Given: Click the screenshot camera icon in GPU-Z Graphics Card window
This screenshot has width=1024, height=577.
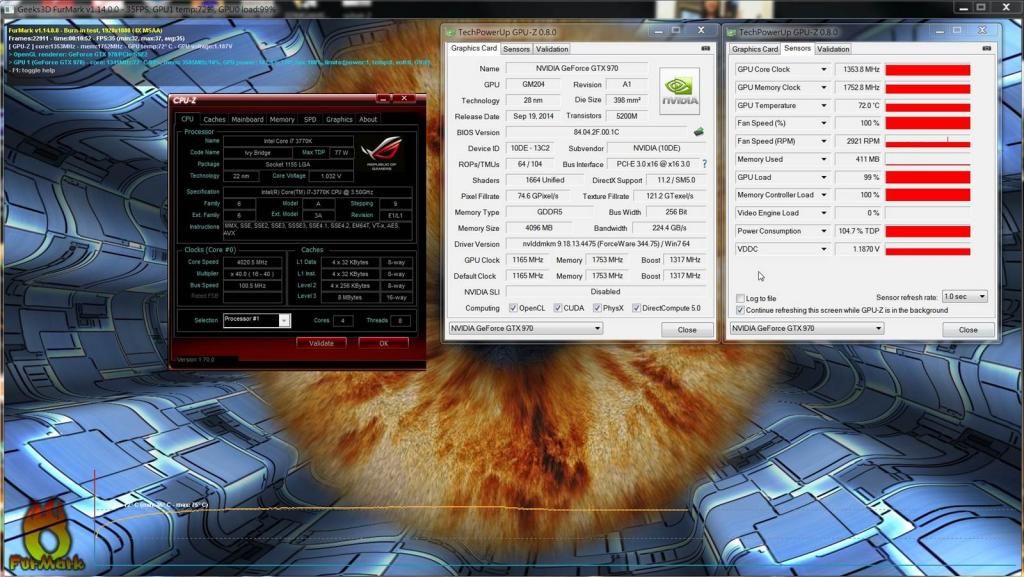Looking at the screenshot, I should [705, 48].
